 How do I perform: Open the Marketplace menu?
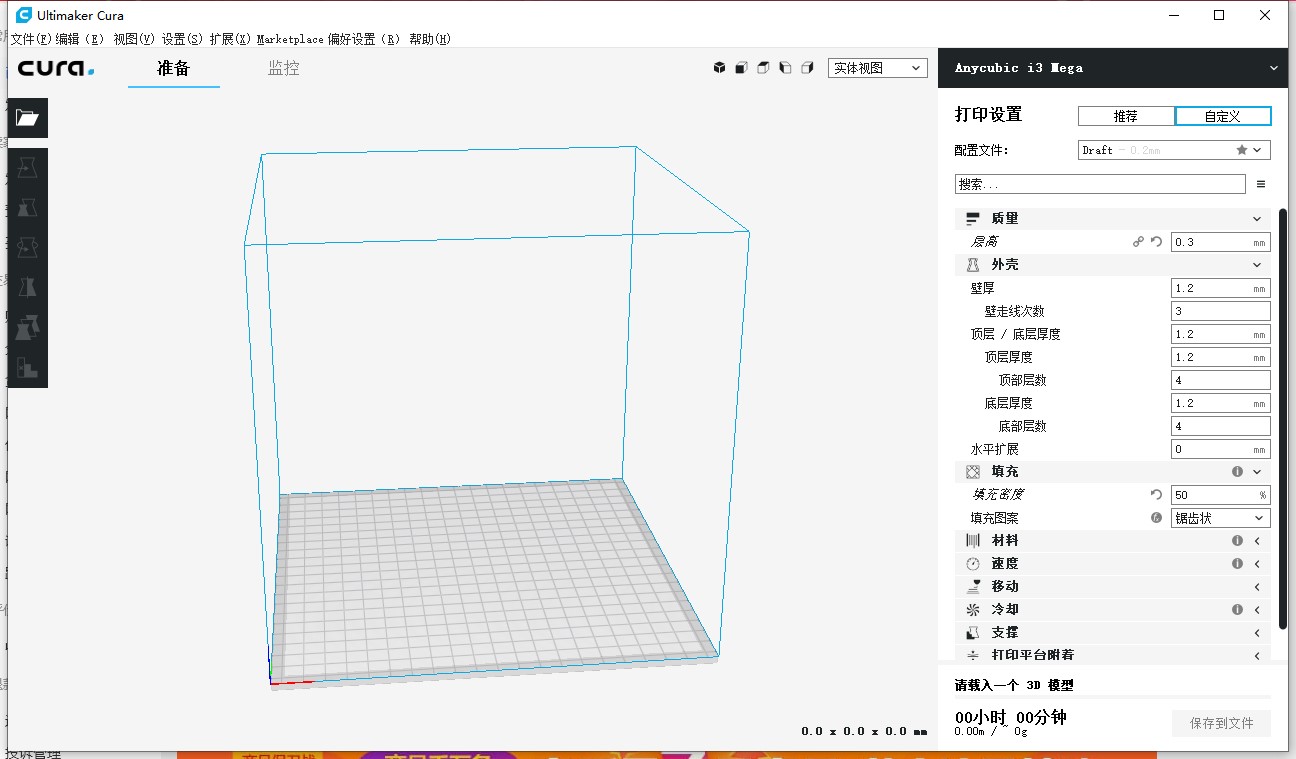point(290,39)
